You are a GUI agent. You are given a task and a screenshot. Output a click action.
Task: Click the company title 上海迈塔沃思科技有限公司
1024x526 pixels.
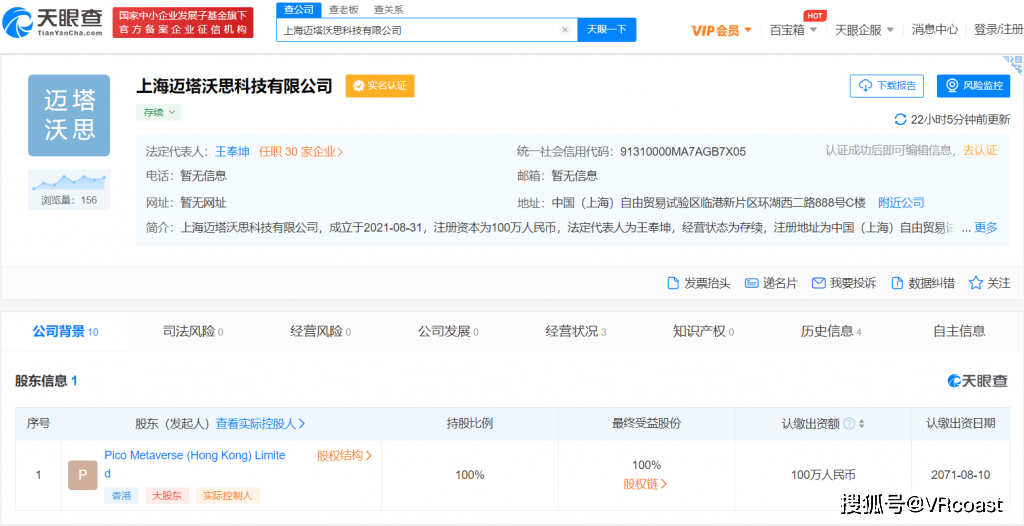234,86
